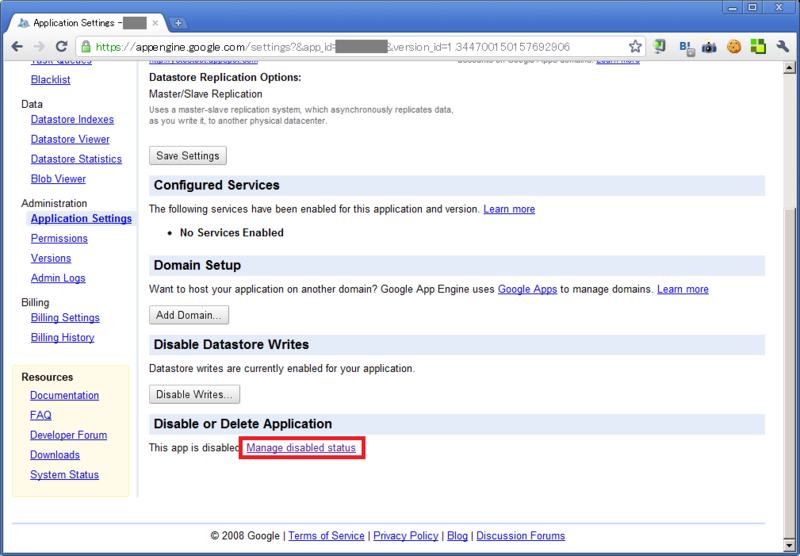This screenshot has width=800, height=556.
Task: Click Learn more in Domain Setup
Action: 683,289
